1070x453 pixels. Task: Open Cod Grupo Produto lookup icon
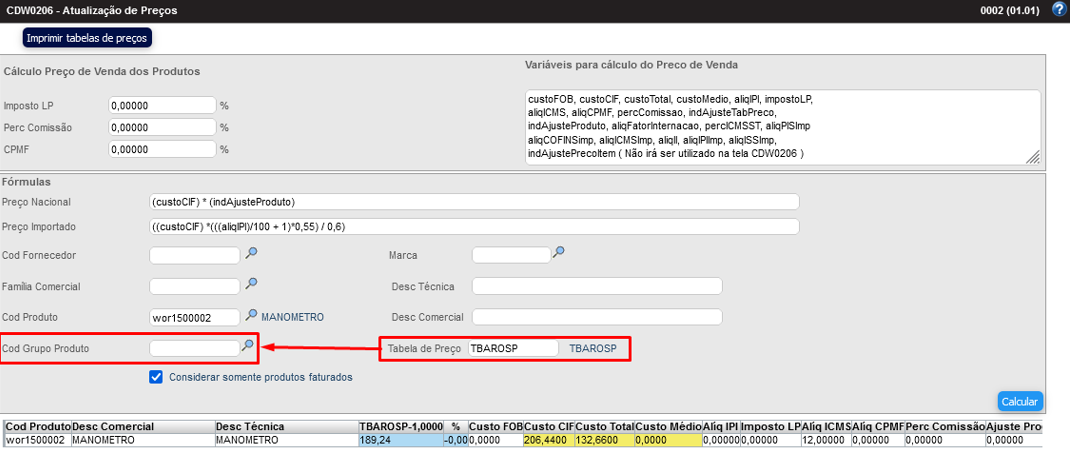point(247,346)
